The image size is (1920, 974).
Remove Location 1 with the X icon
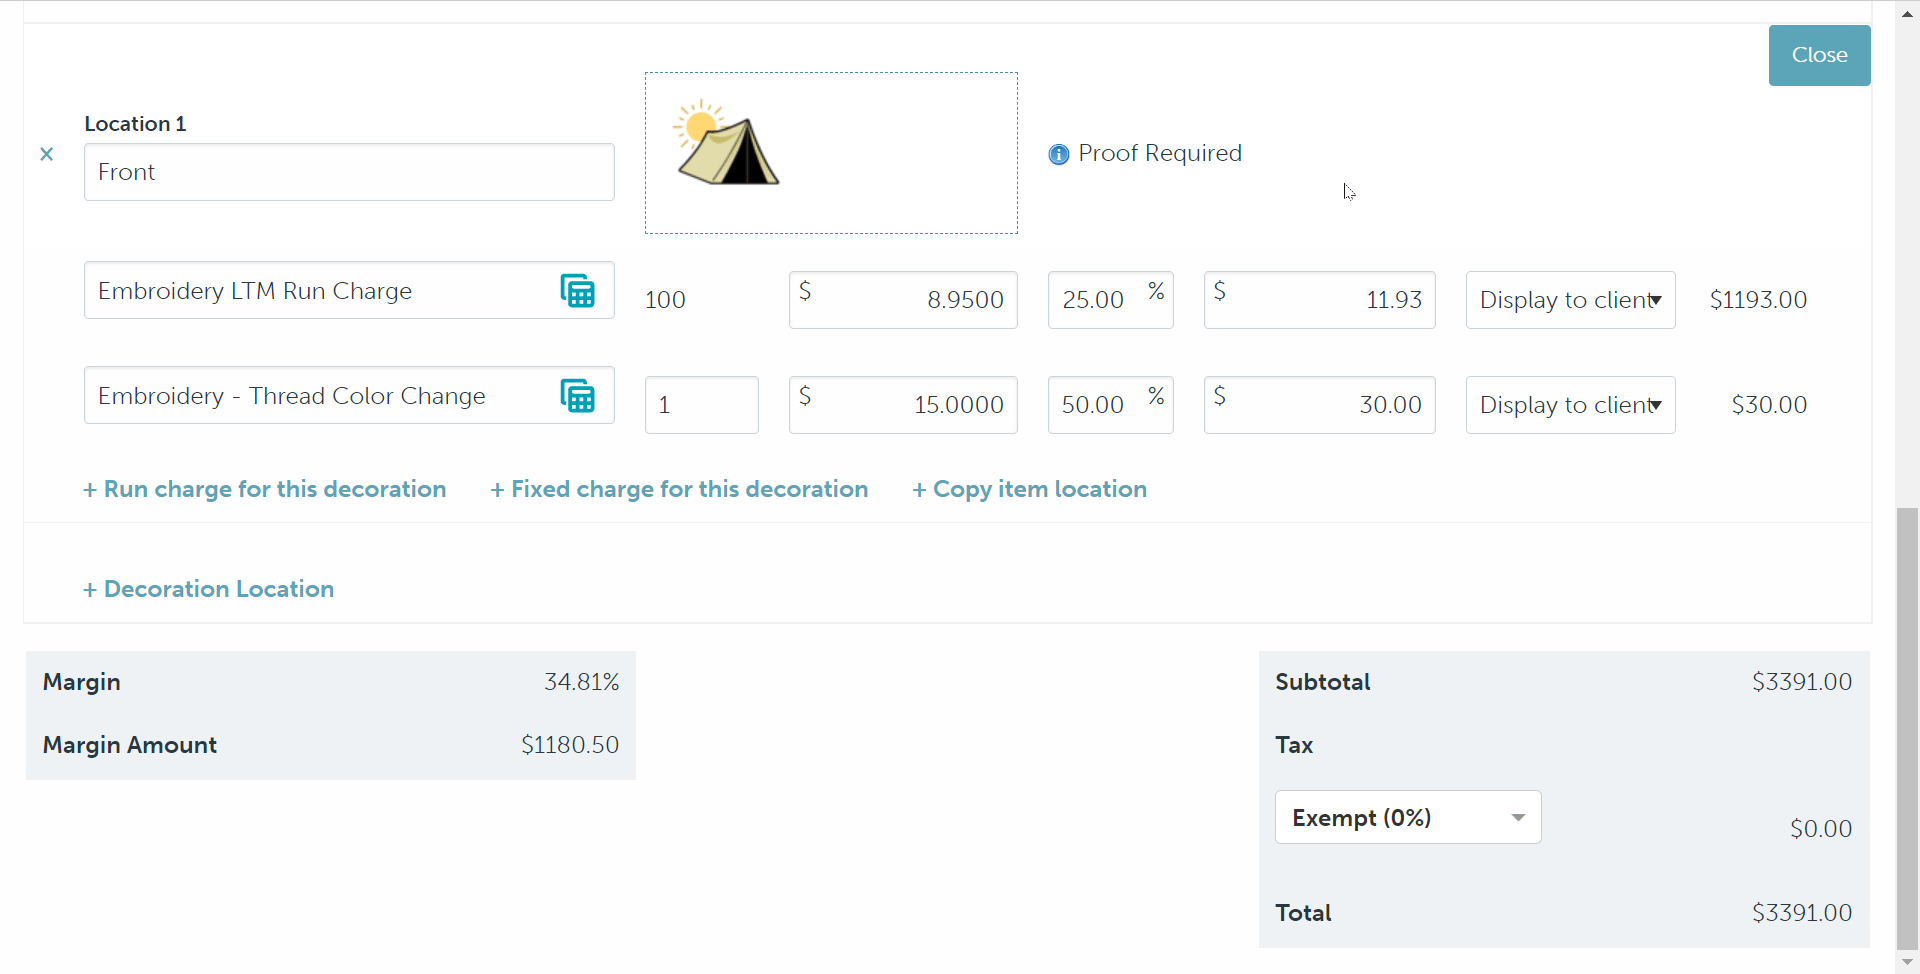(x=46, y=154)
